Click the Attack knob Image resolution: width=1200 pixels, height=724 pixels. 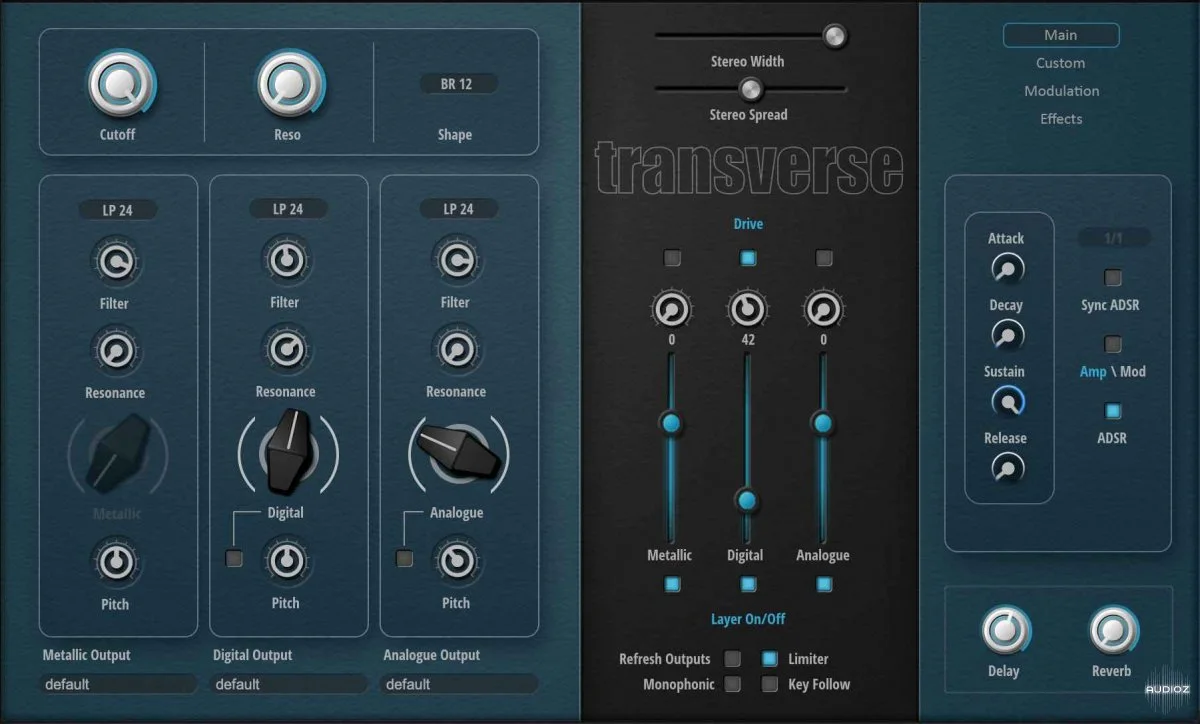(1007, 270)
